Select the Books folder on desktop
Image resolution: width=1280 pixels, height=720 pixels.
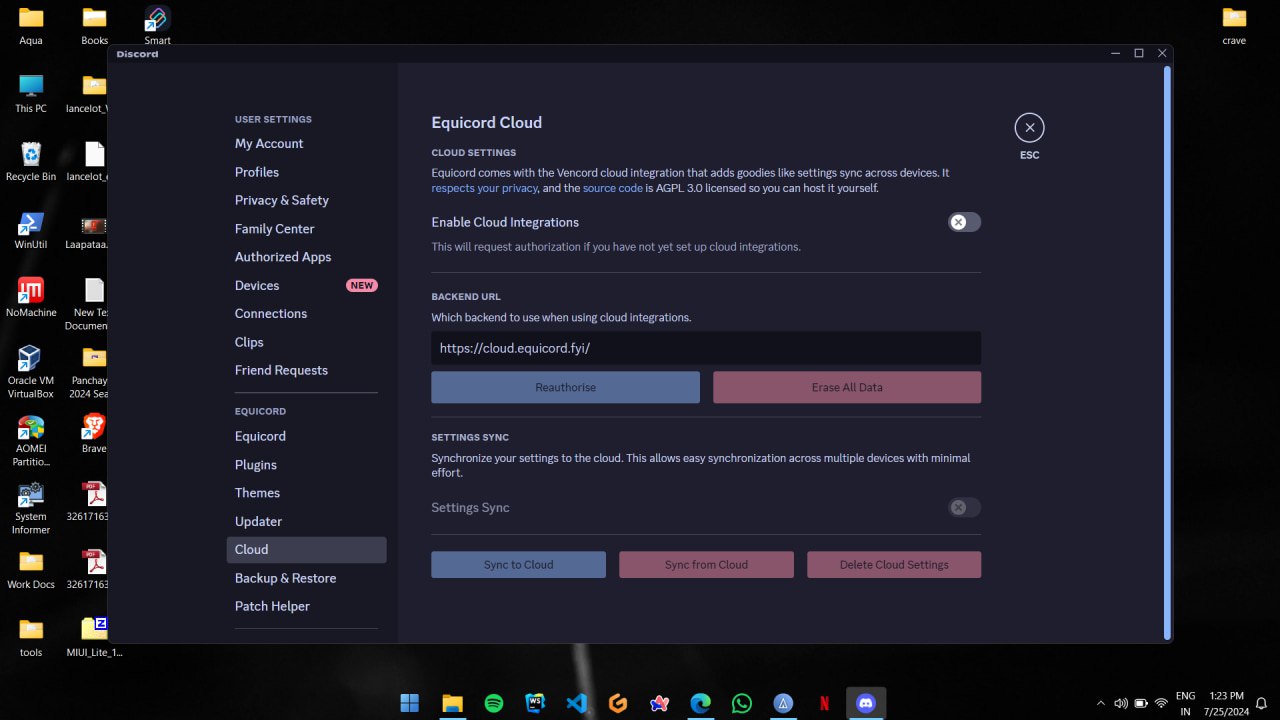[95, 25]
